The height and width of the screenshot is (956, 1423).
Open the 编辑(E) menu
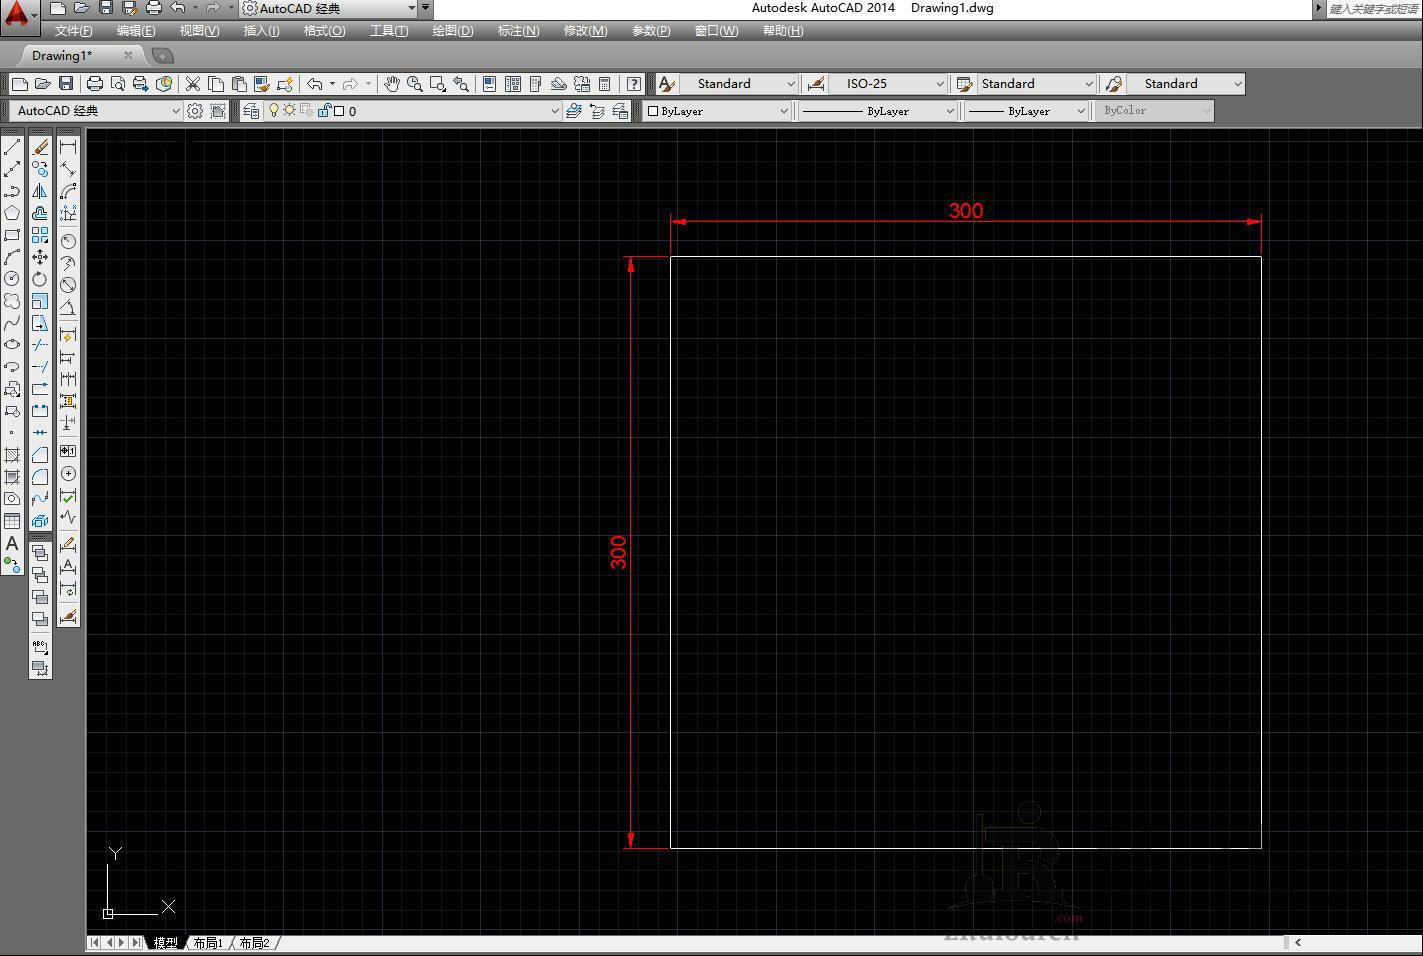click(x=136, y=31)
